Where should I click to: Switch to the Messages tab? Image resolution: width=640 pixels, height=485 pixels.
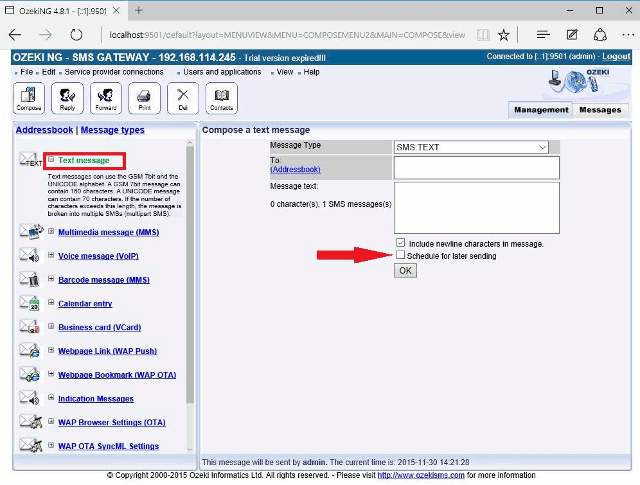click(x=600, y=110)
